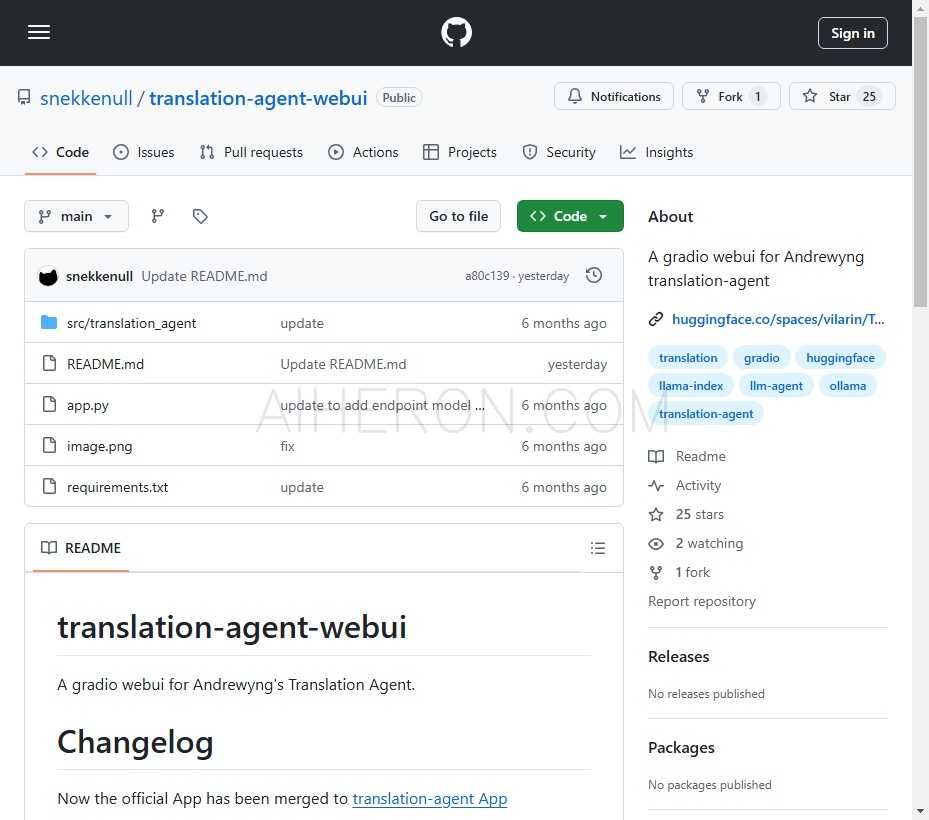Open the Projects tab

click(460, 152)
